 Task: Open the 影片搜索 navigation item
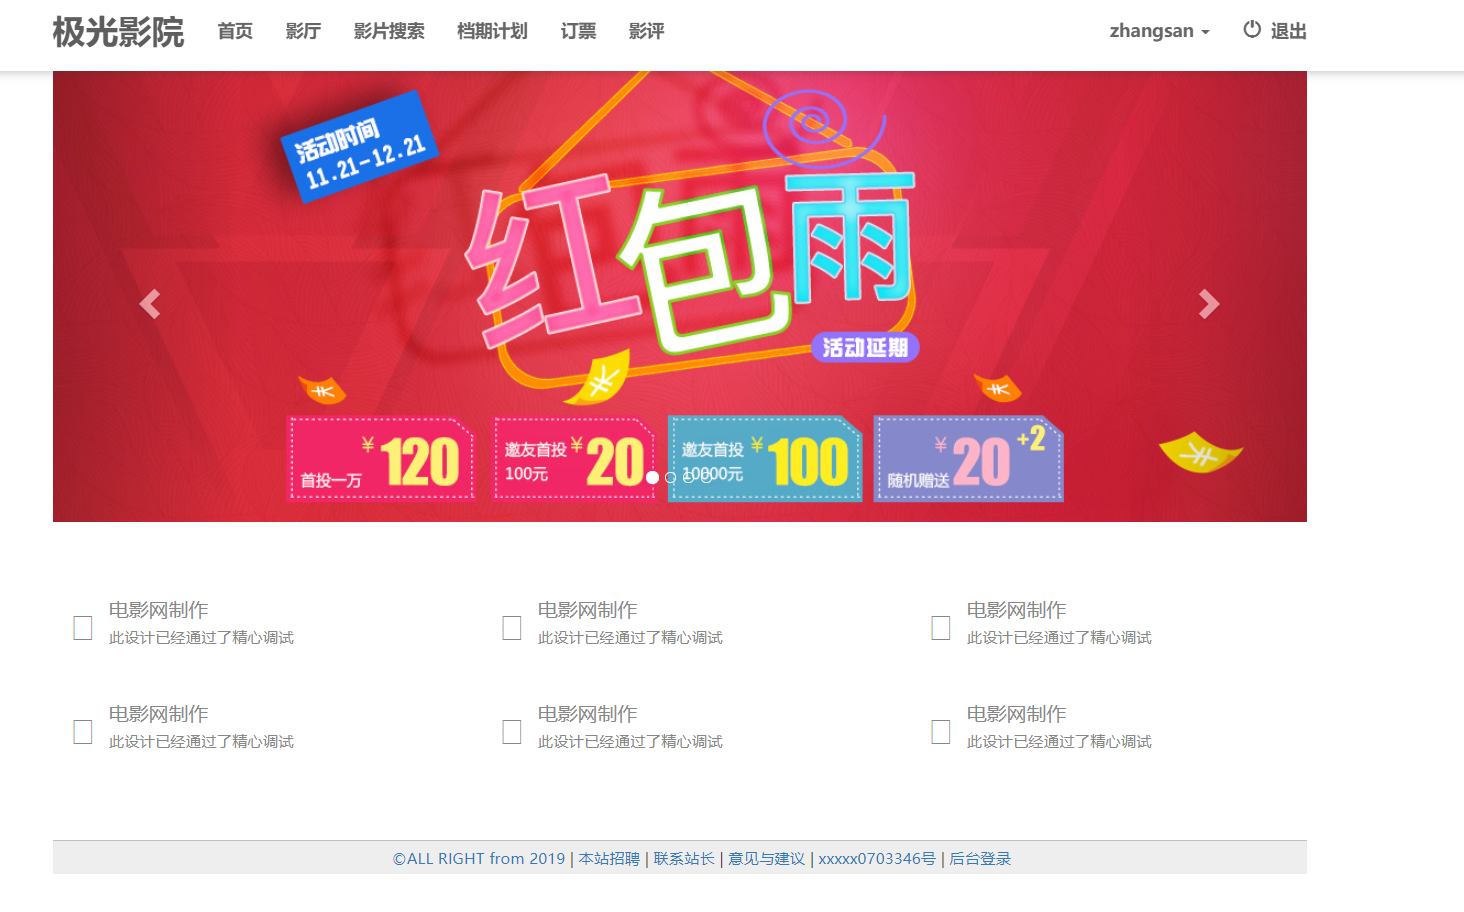tap(389, 31)
